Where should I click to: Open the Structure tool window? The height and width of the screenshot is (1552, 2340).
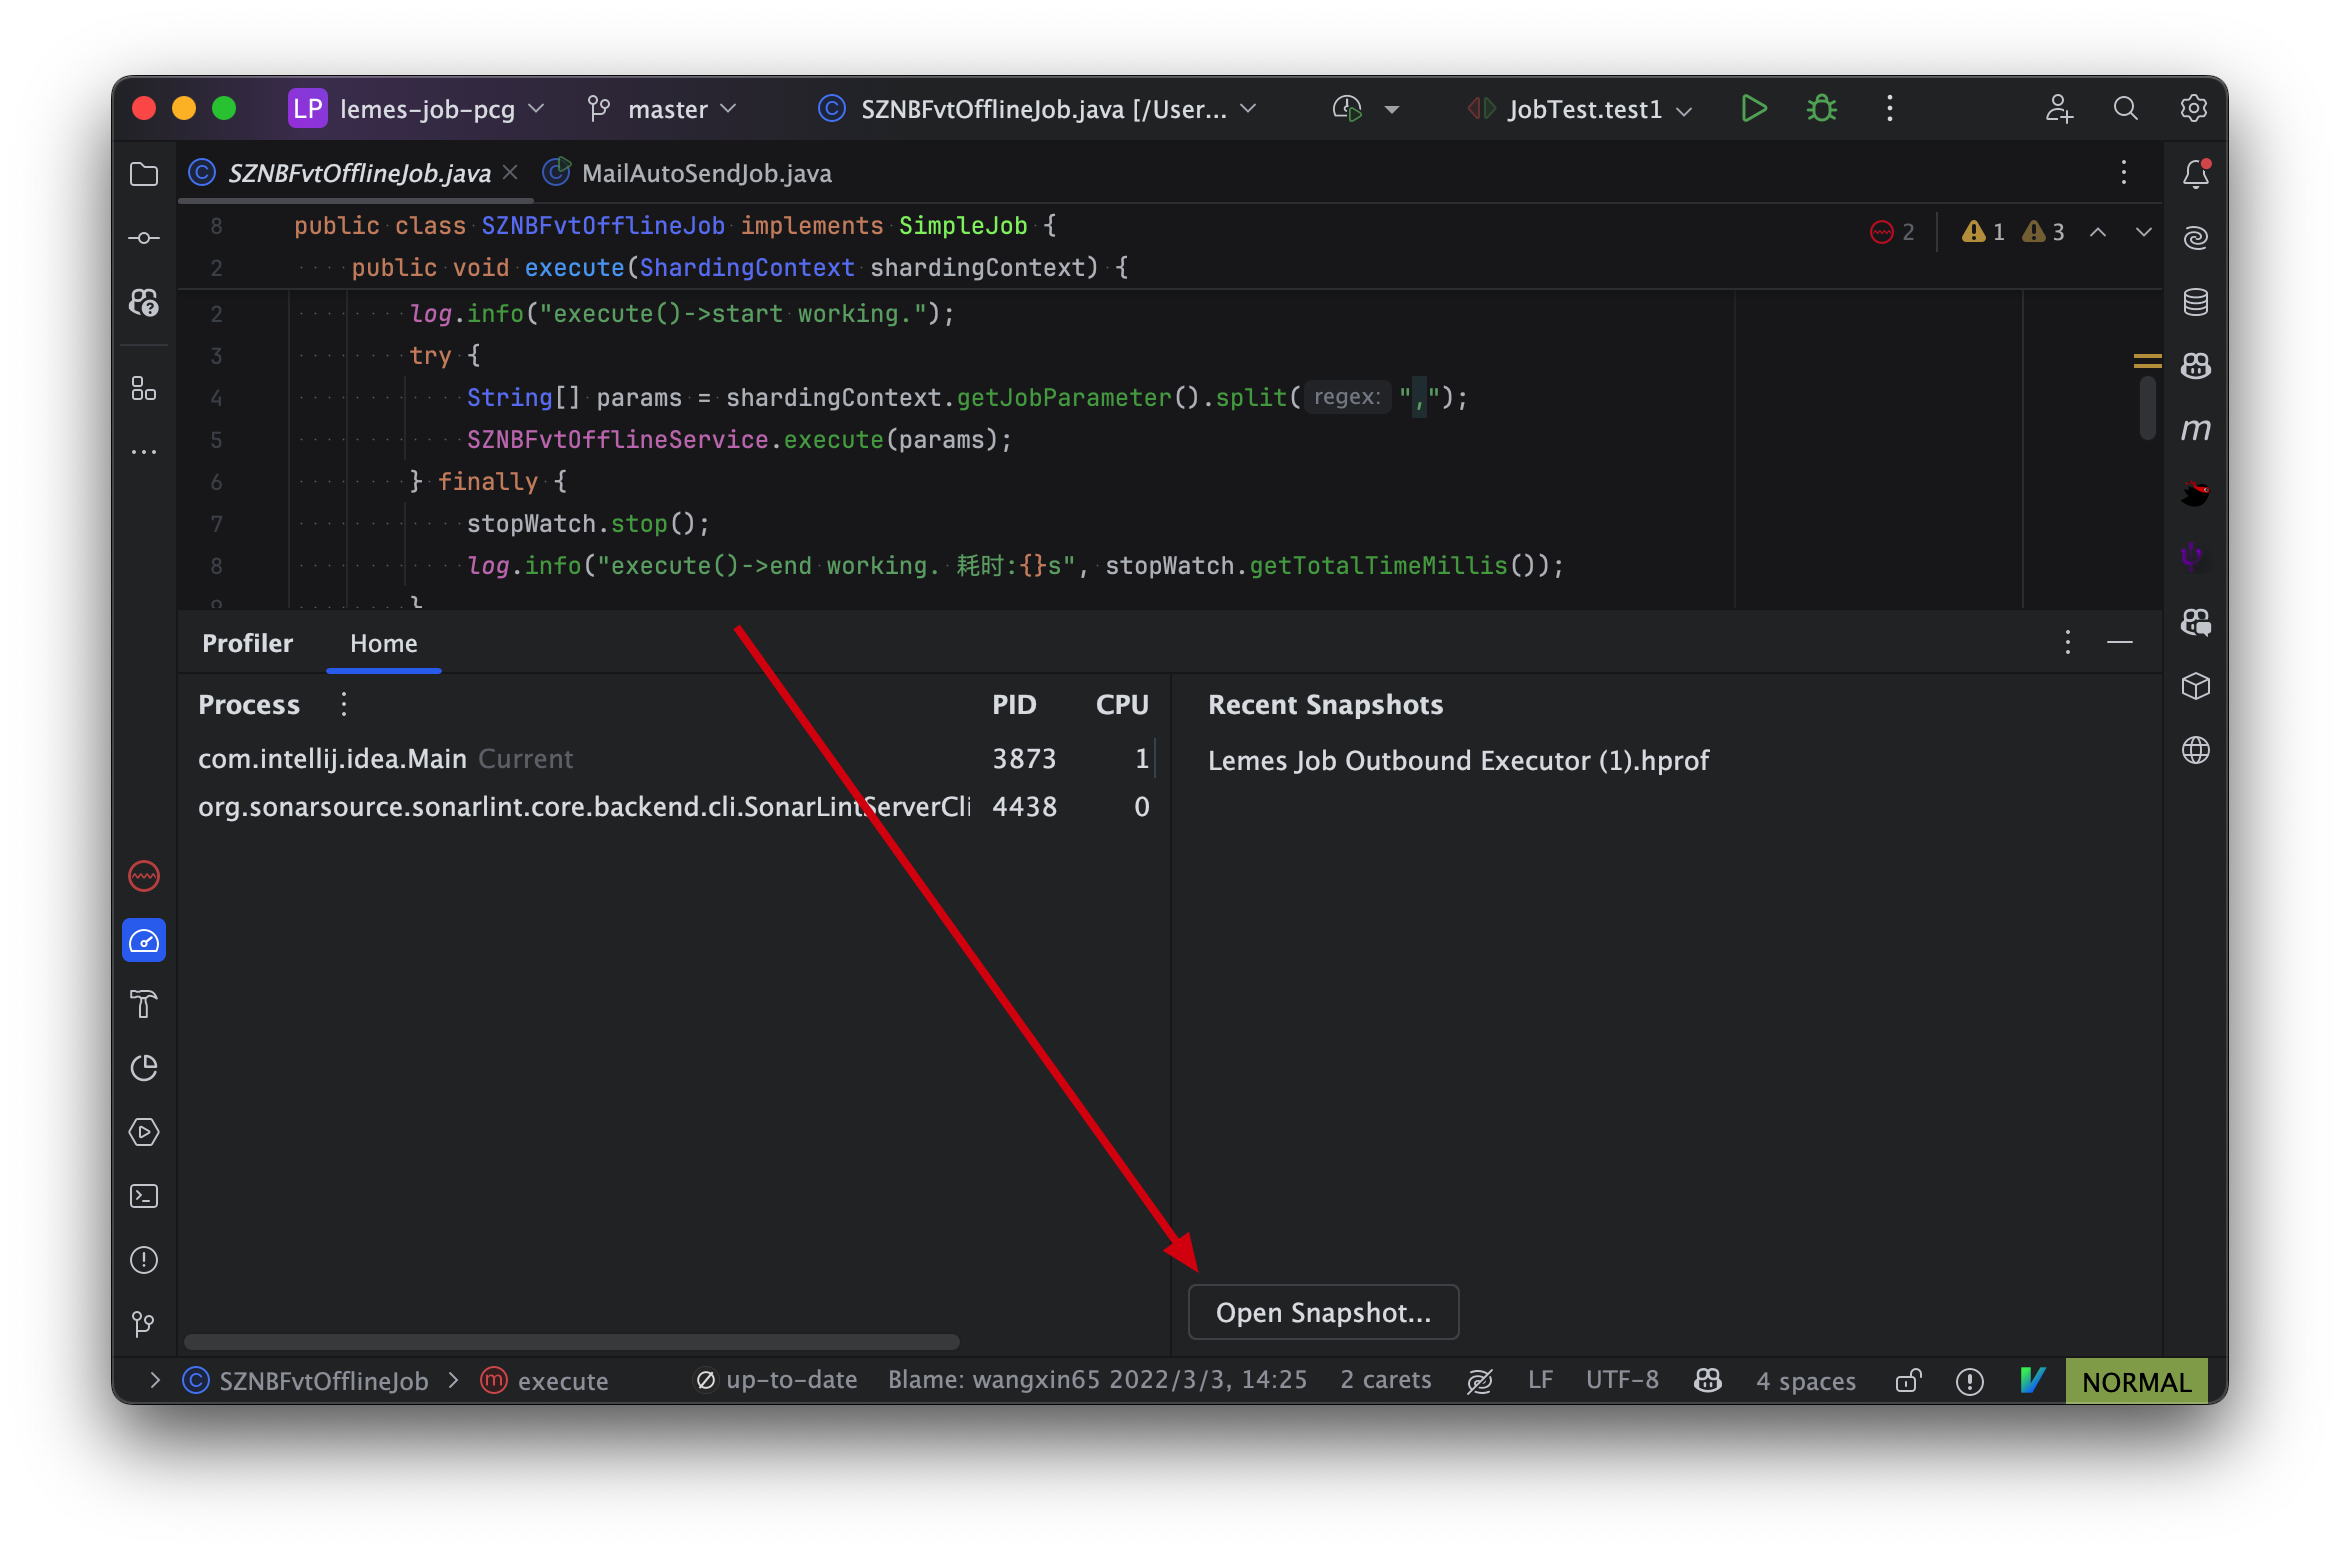point(144,388)
